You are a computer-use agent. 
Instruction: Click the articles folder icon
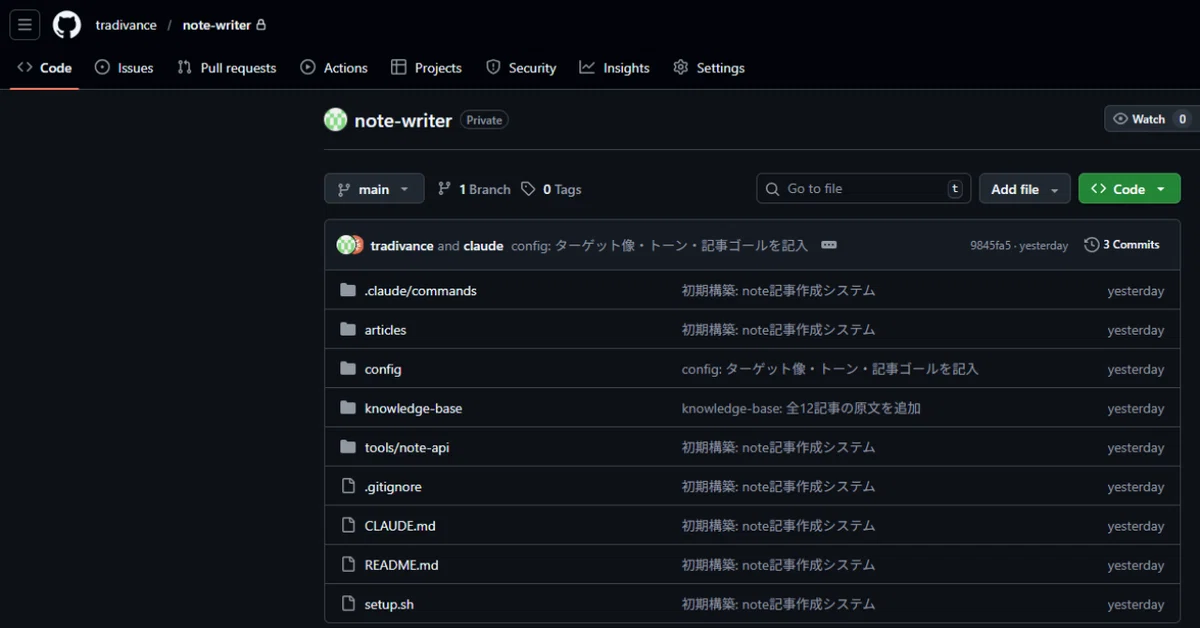[x=348, y=330]
